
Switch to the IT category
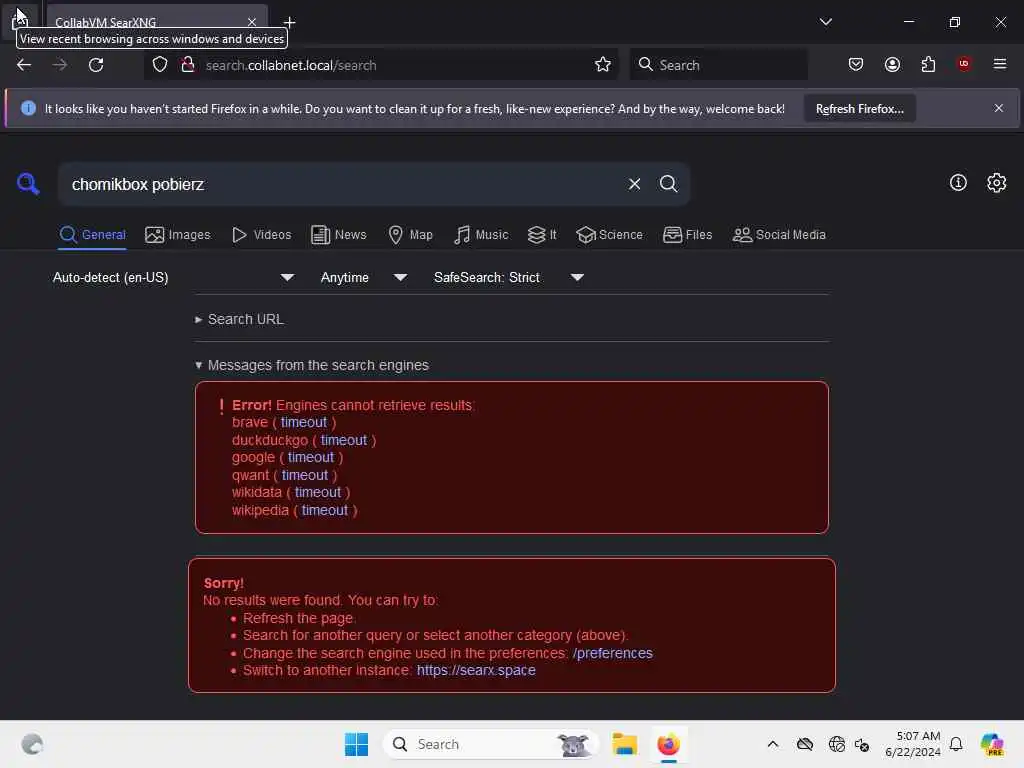coord(542,234)
